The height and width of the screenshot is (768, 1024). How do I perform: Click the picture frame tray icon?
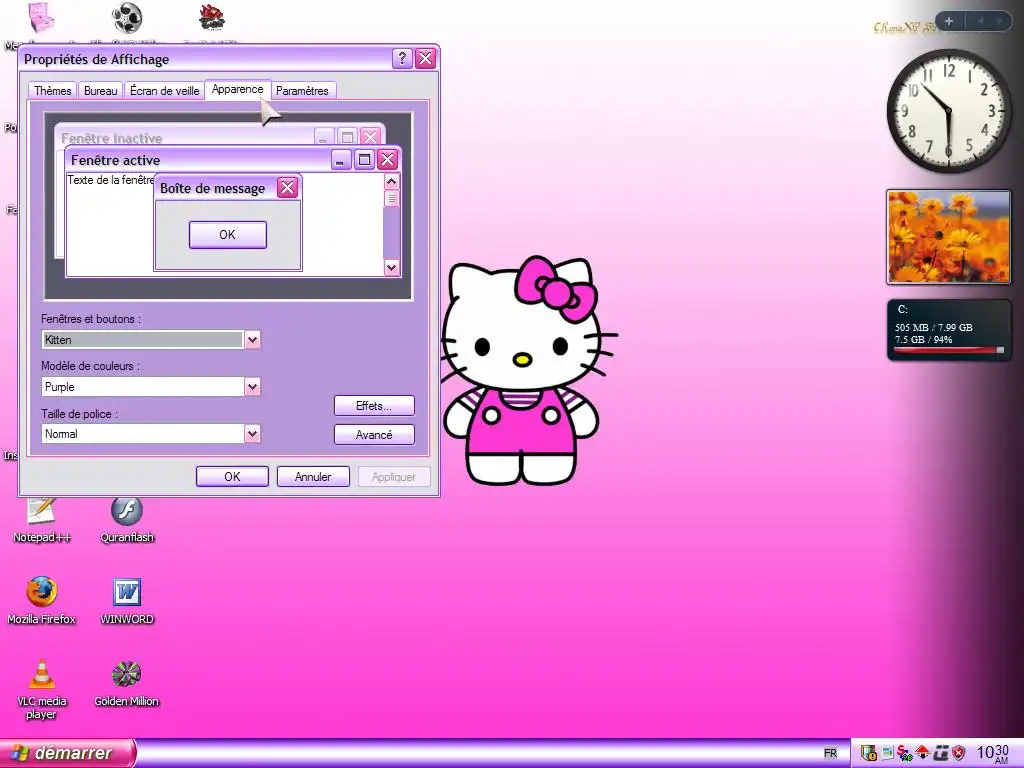click(x=887, y=753)
